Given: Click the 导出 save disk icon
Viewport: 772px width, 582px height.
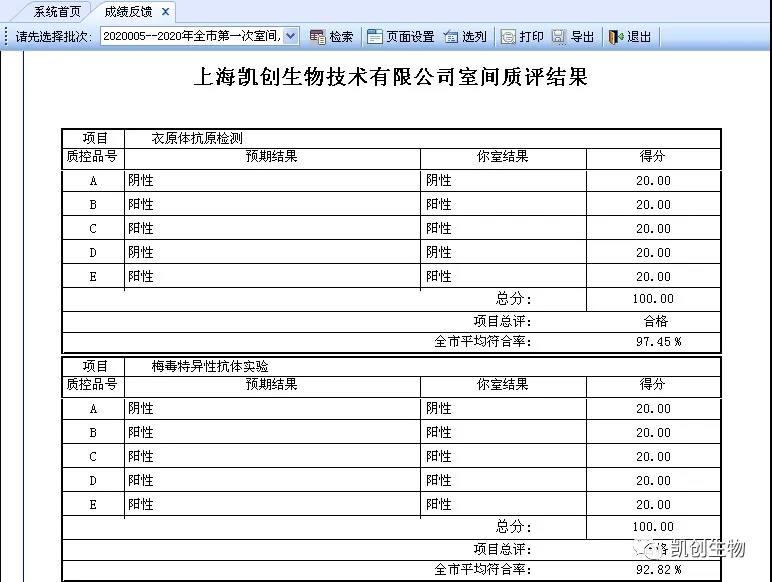Looking at the screenshot, I should [x=559, y=37].
